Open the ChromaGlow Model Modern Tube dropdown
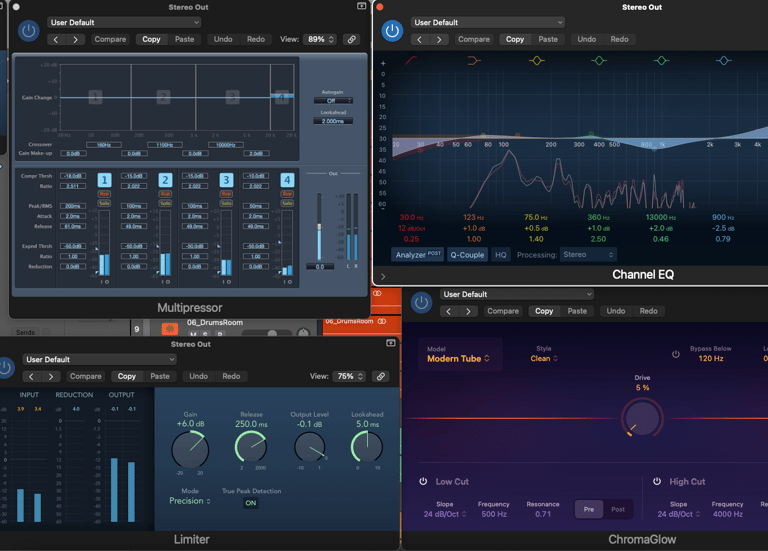Image resolution: width=768 pixels, height=551 pixels. point(458,359)
